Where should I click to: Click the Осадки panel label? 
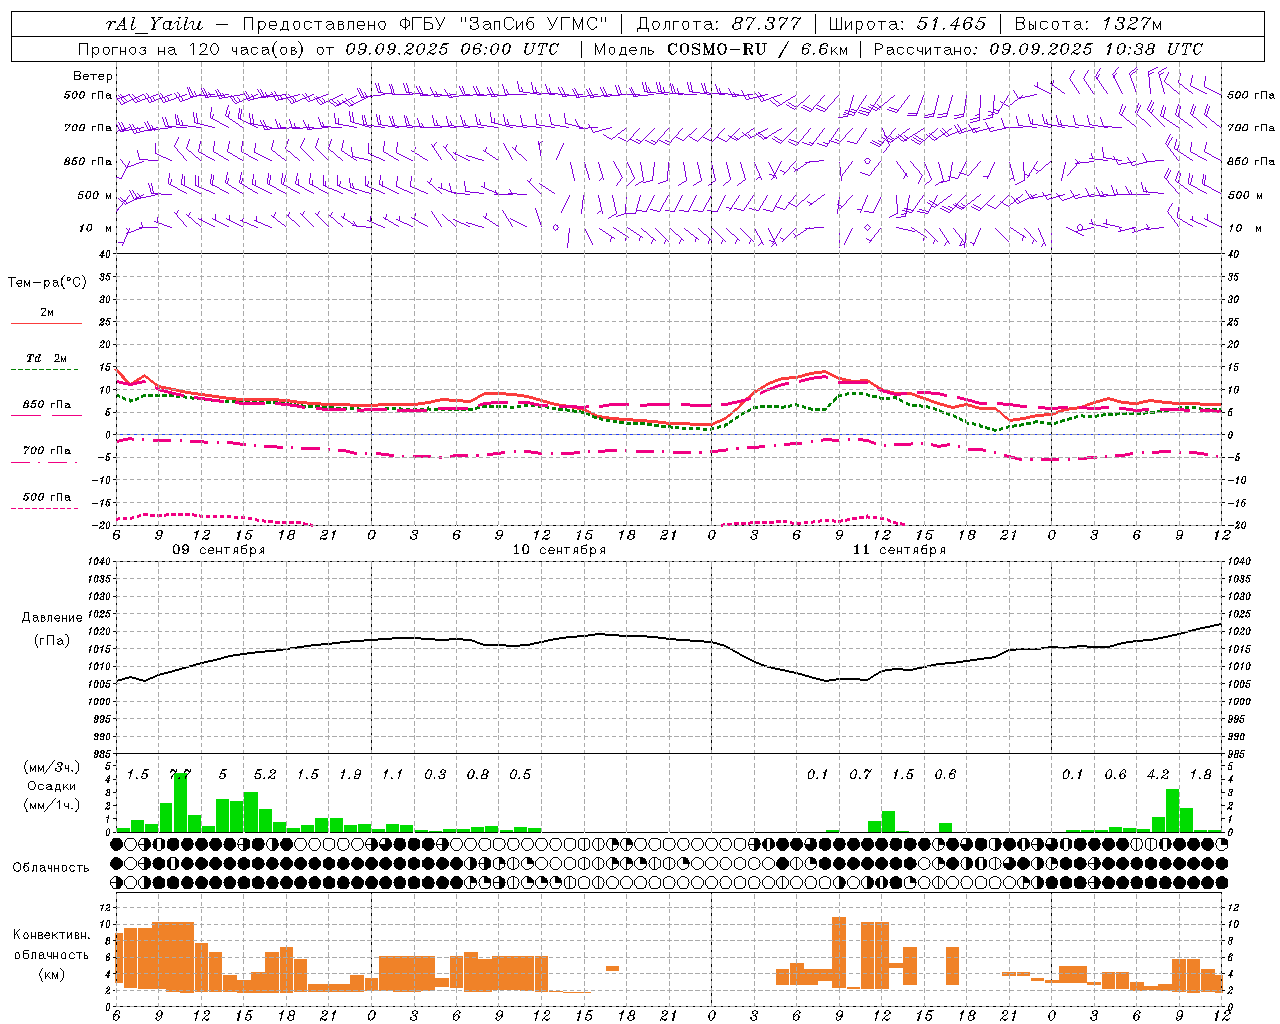[x=51, y=786]
